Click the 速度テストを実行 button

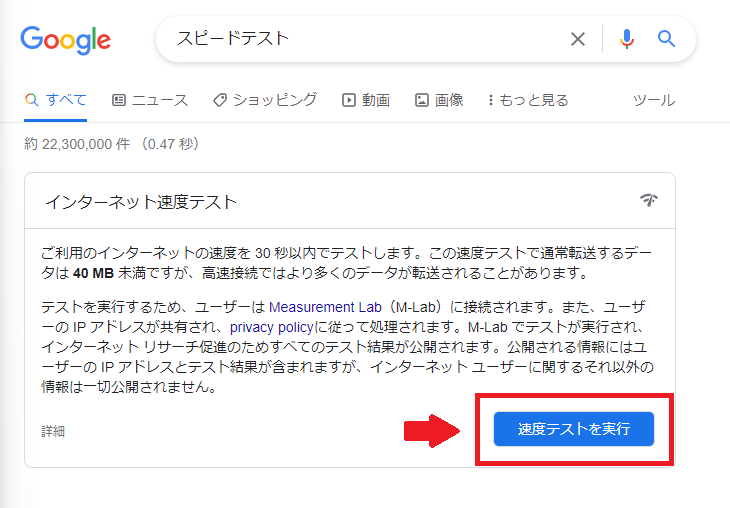(574, 429)
